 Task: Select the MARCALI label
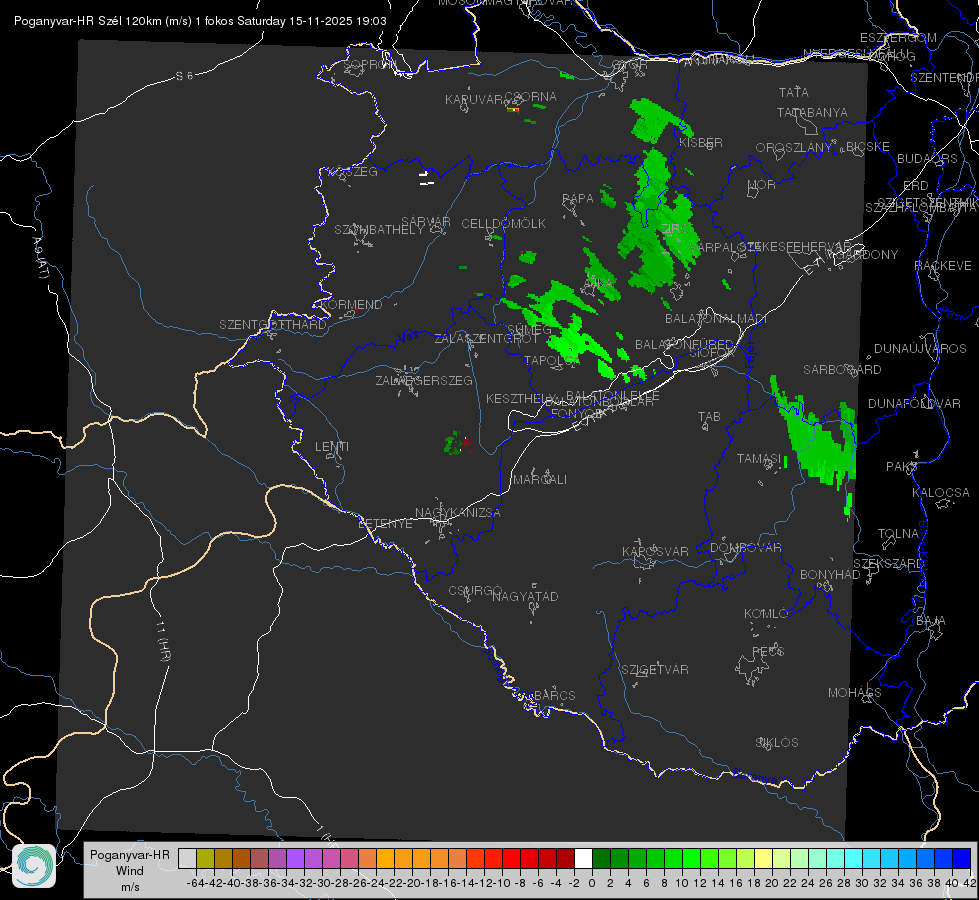[x=540, y=480]
